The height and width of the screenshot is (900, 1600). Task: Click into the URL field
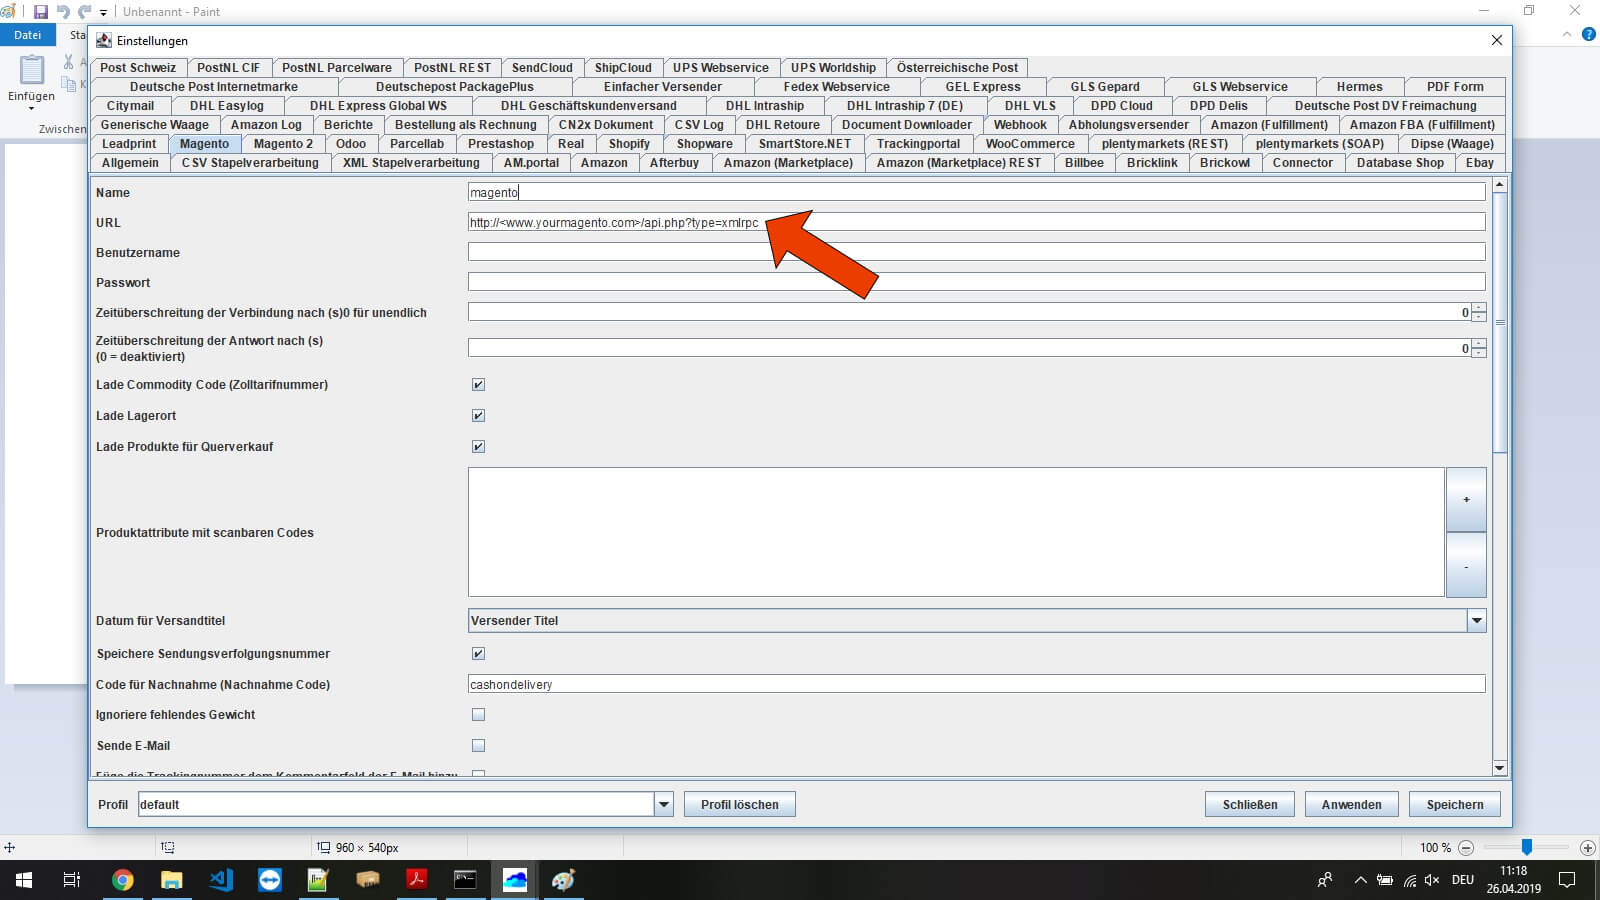[976, 222]
